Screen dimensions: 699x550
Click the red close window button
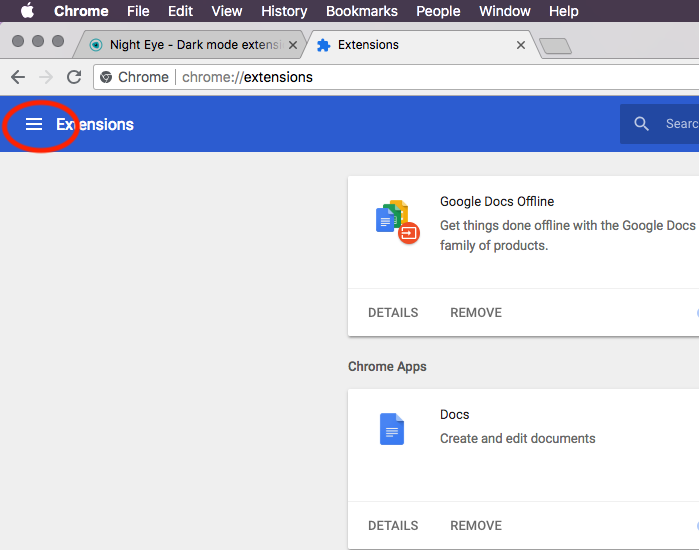click(18, 41)
